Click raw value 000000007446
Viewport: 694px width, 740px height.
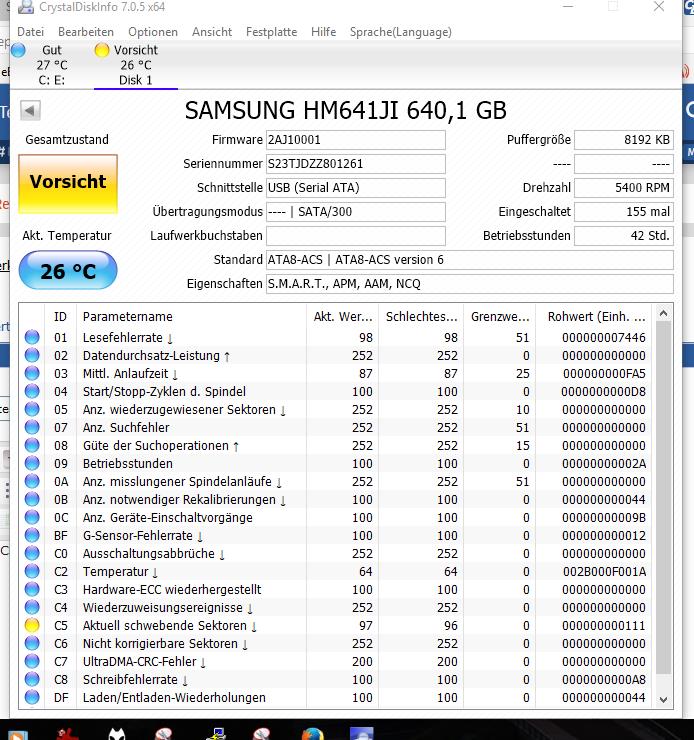click(x=604, y=337)
